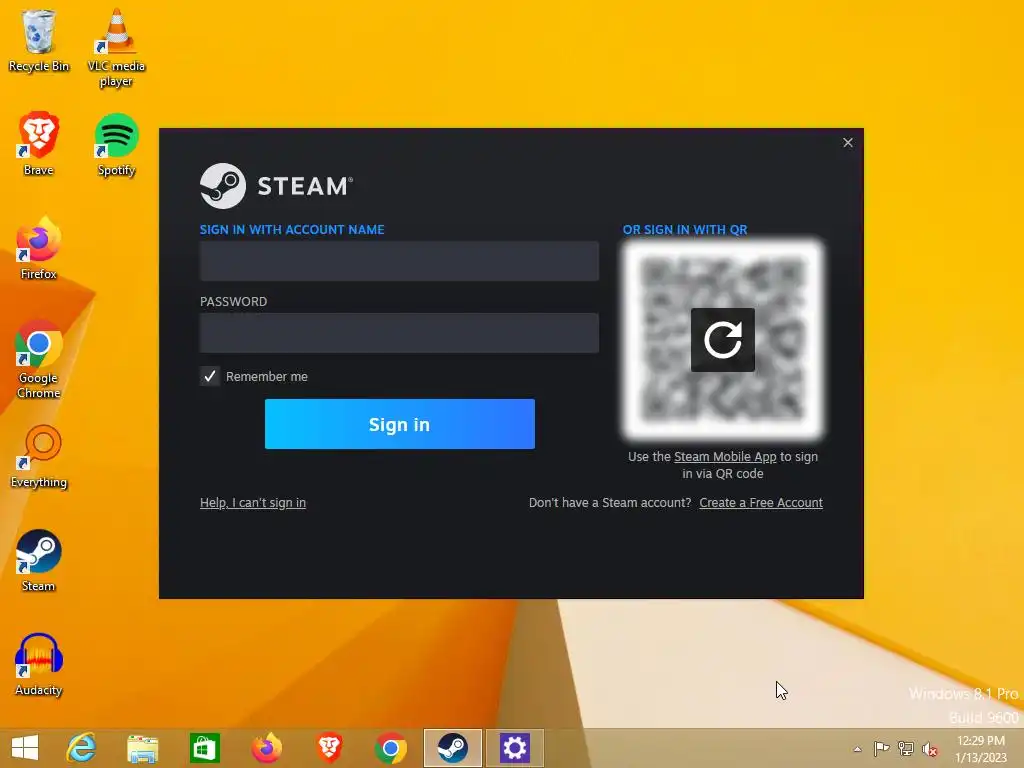Viewport: 1024px width, 768px height.
Task: Click the "SIGN IN WITH ACCOUNT NAME" label
Action: pos(292,230)
